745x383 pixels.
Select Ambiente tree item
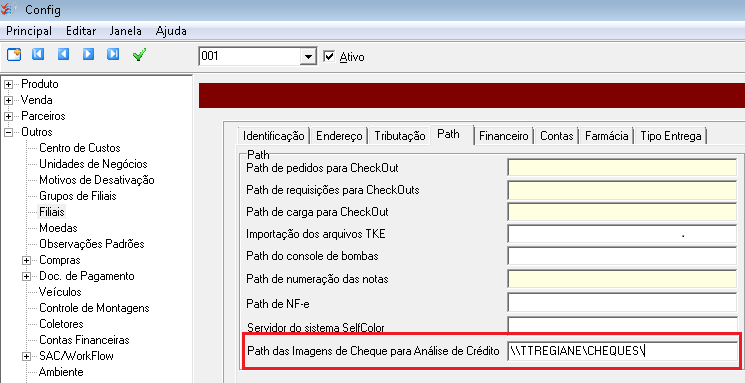(x=61, y=372)
